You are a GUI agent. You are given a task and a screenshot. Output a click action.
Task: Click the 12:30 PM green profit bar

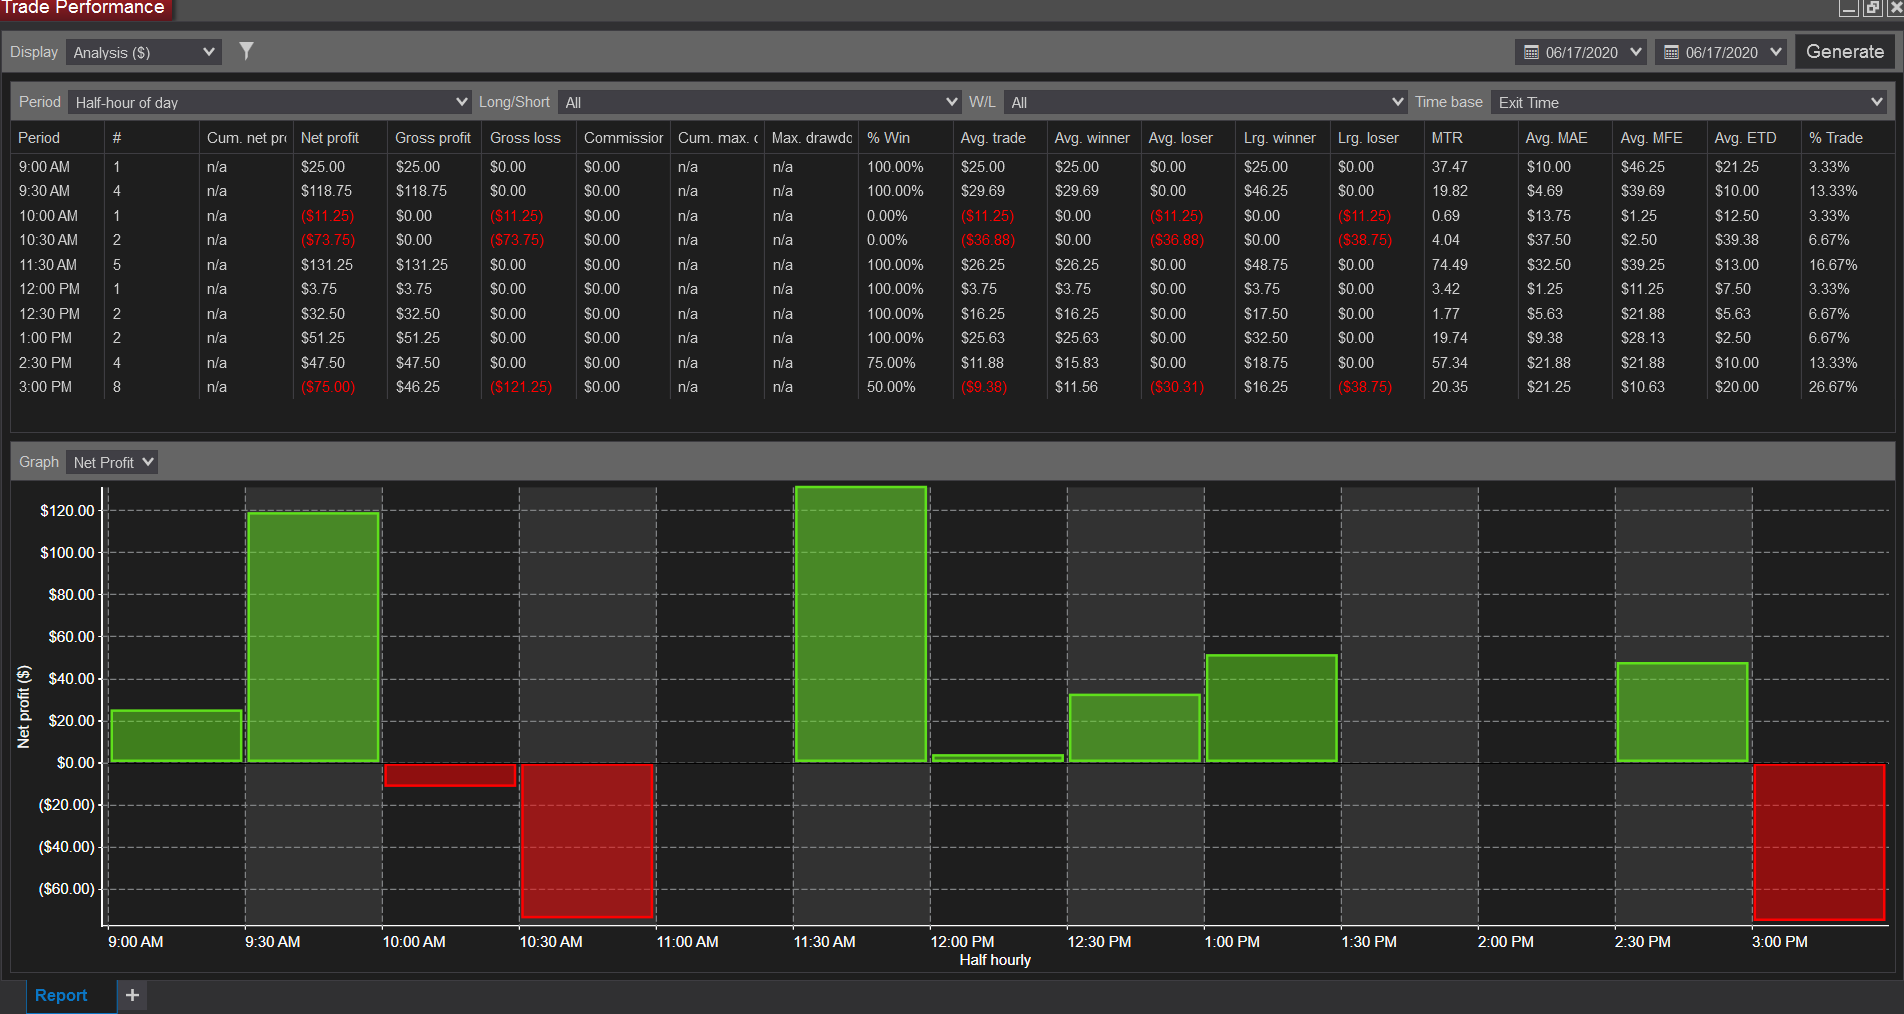coord(1135,728)
